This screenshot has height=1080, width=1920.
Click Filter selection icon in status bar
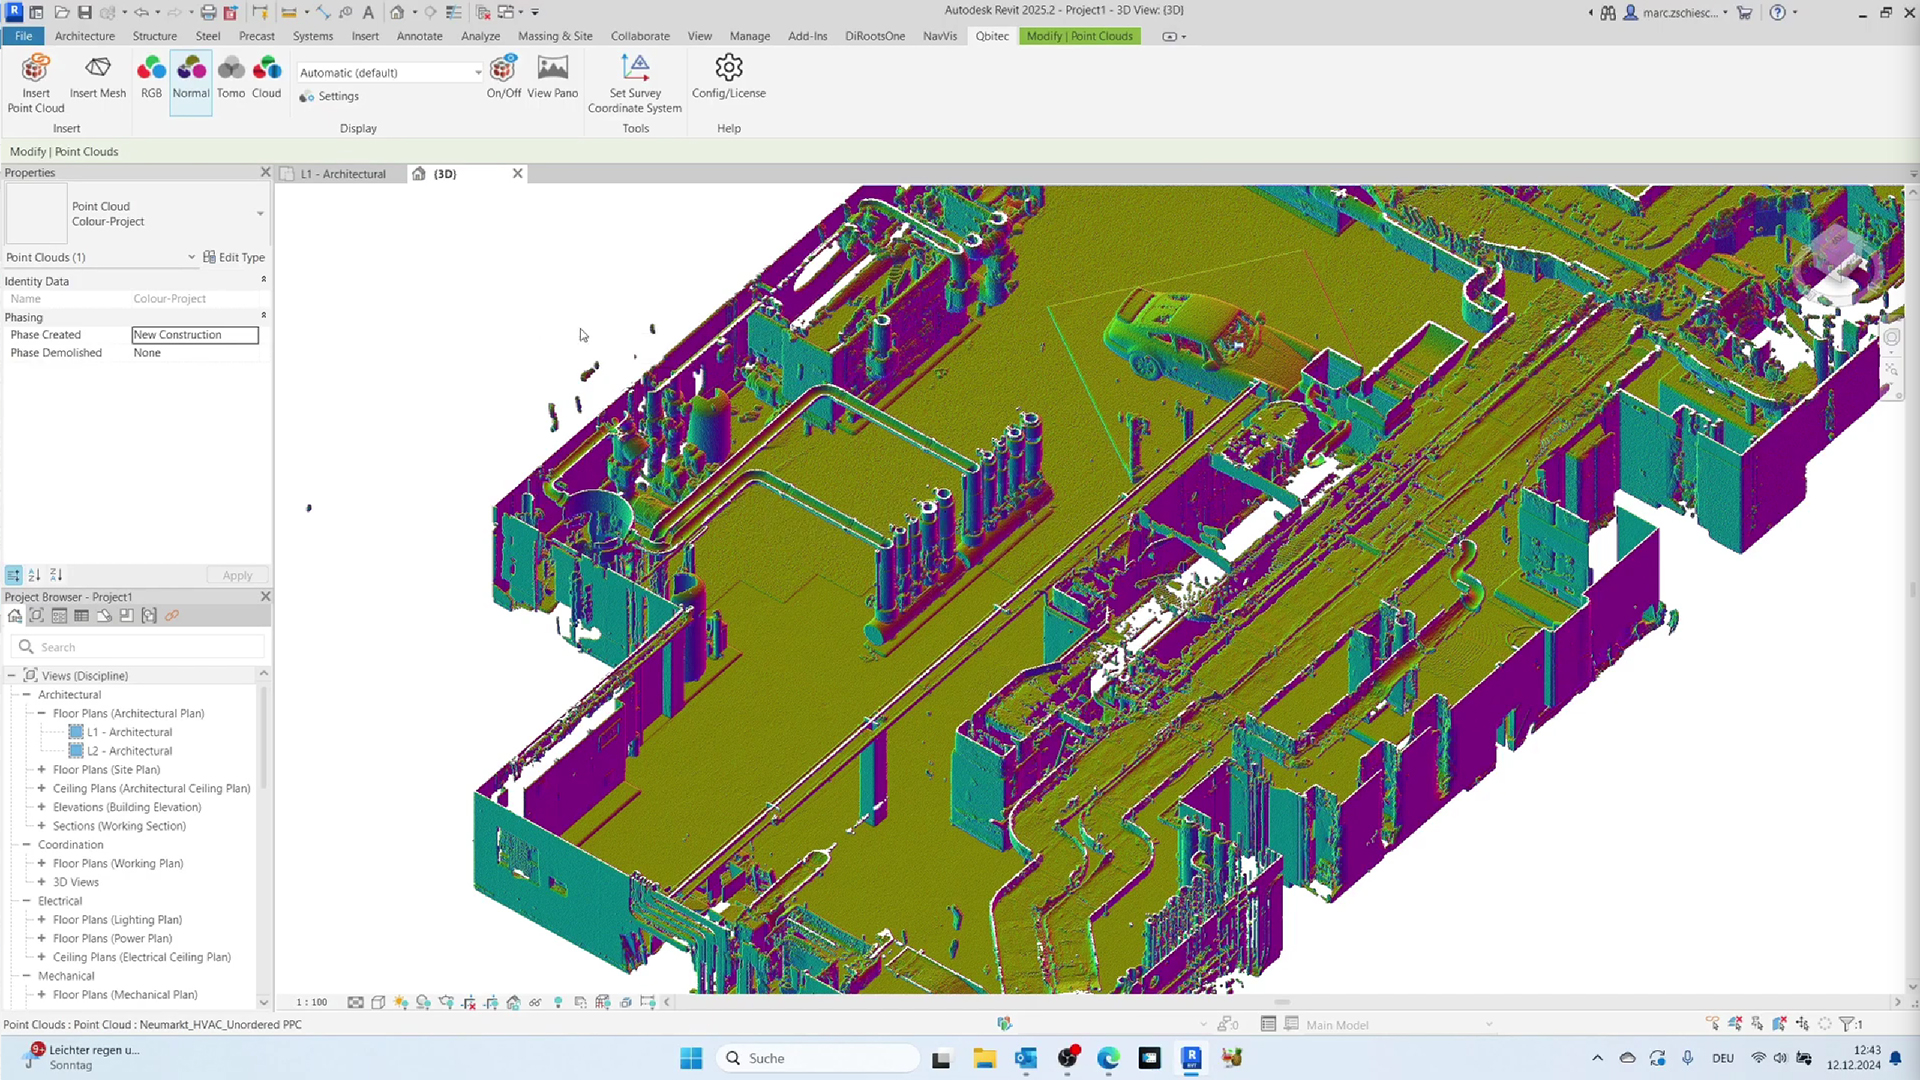[1848, 1024]
